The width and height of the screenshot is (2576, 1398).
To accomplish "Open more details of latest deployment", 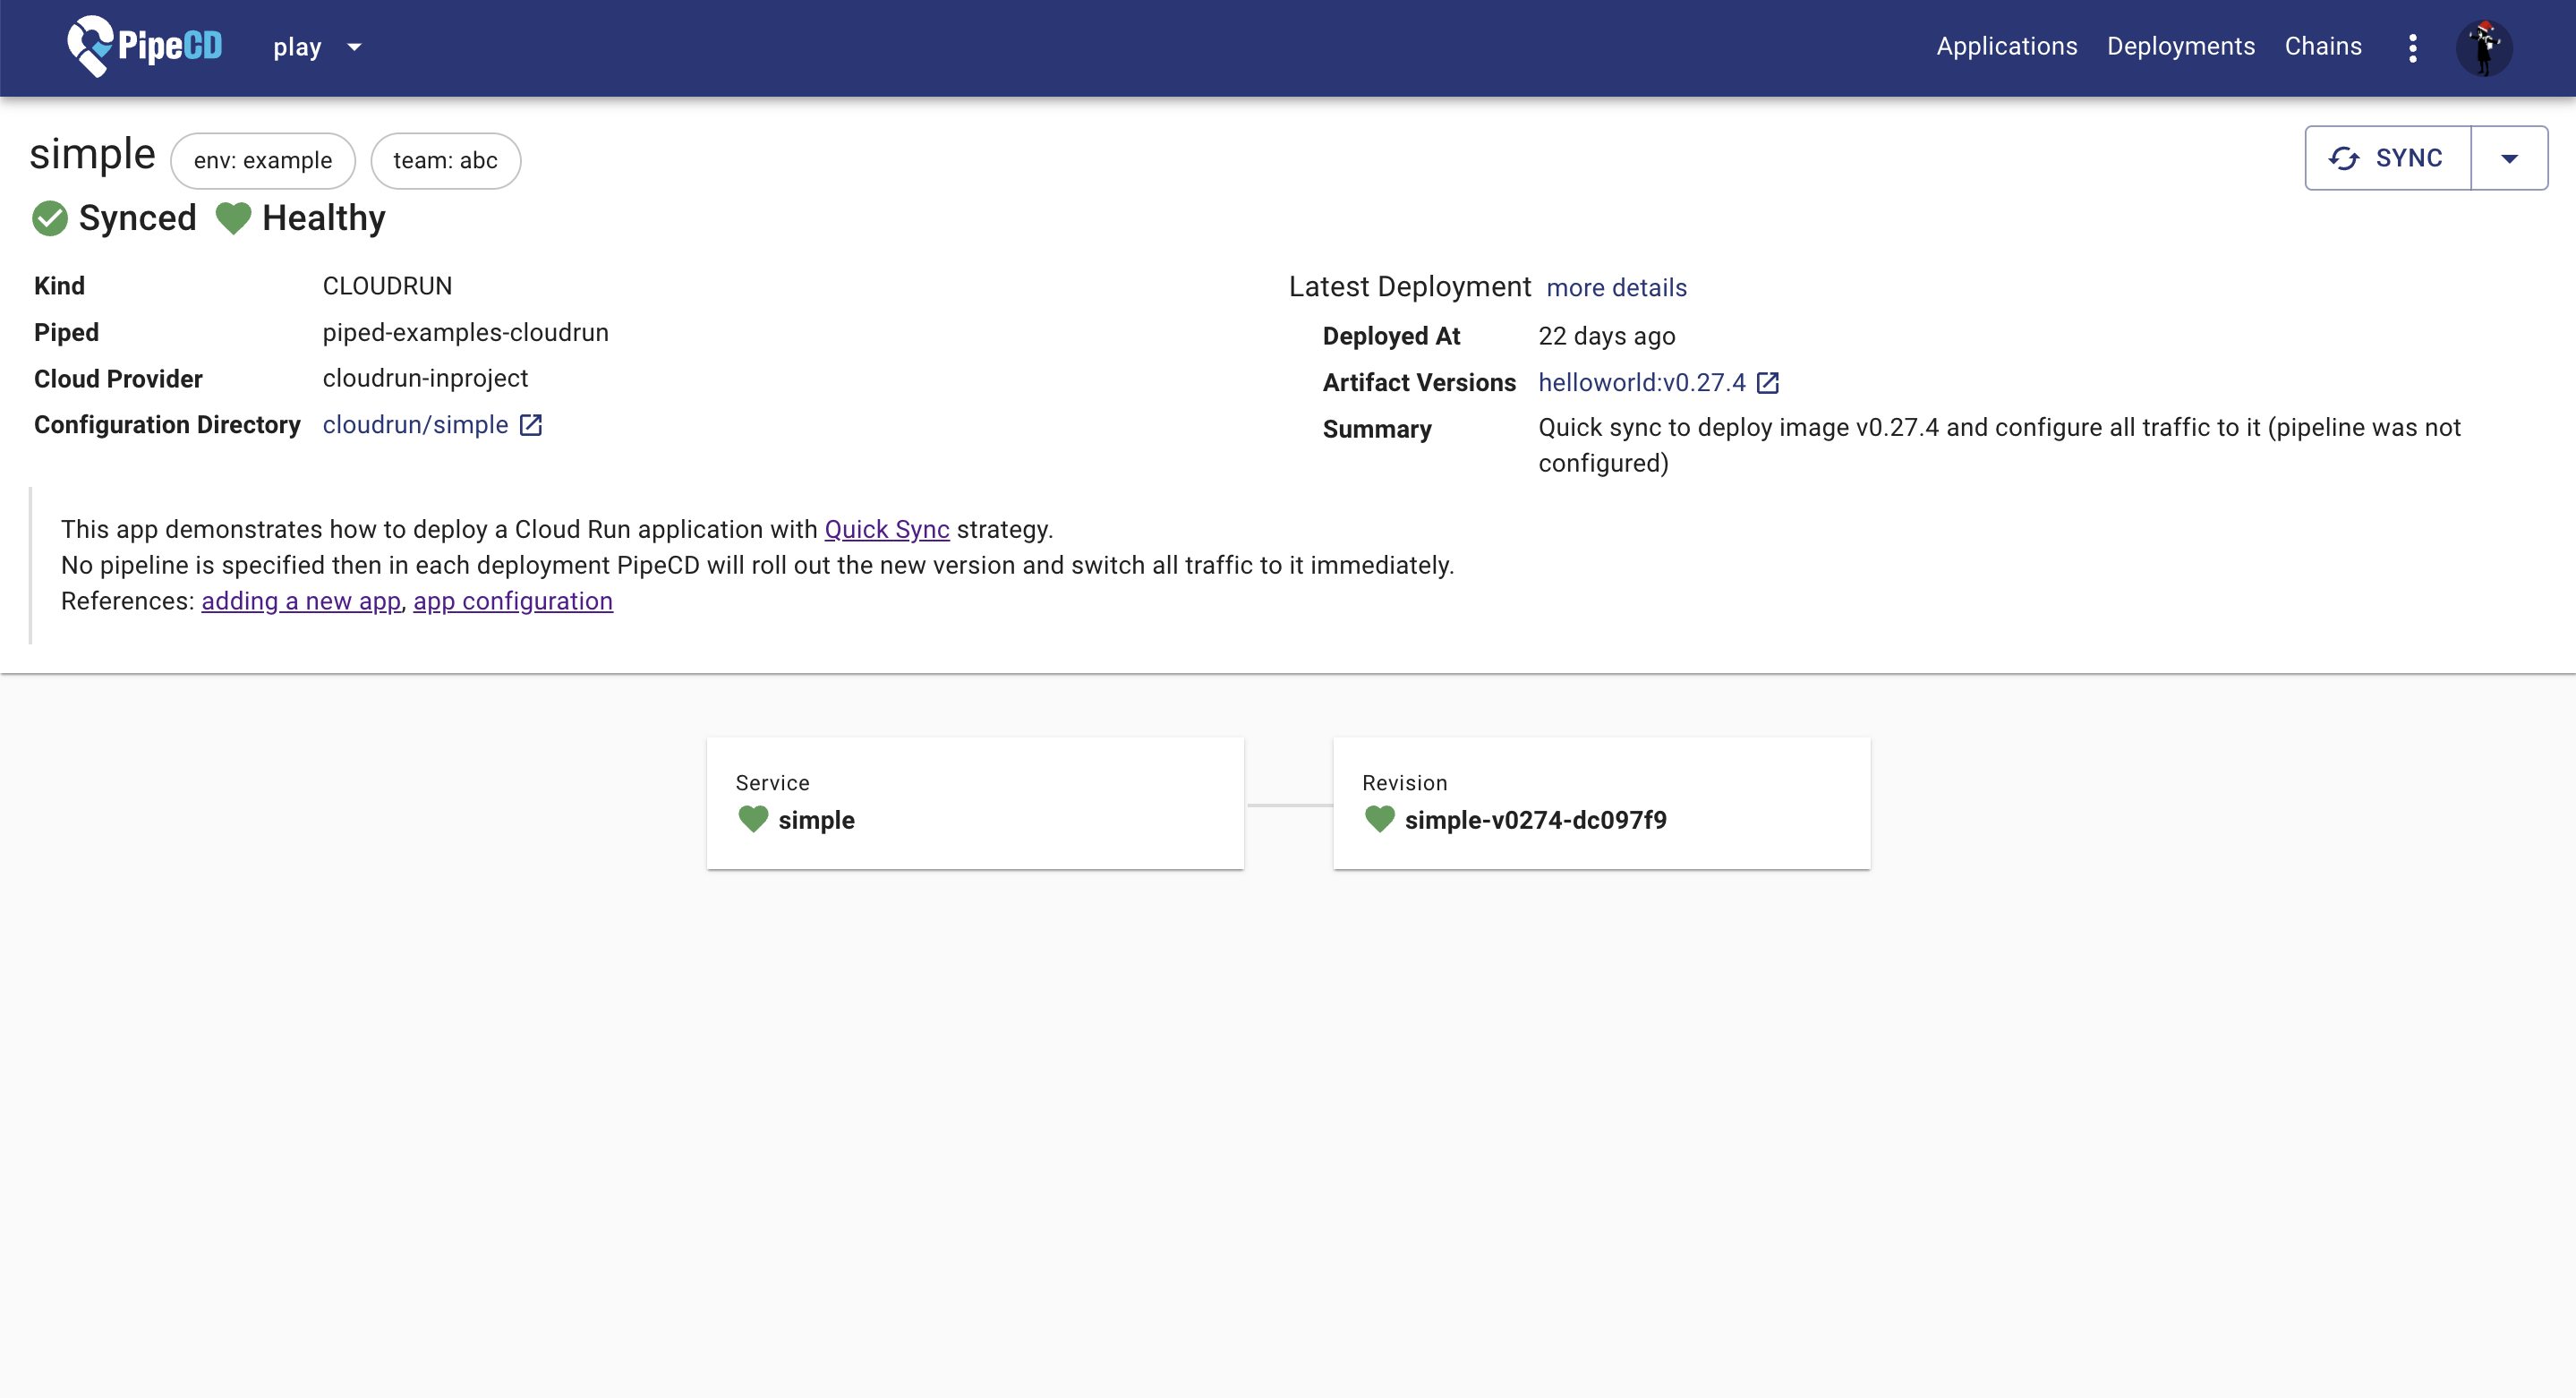I will (x=1616, y=288).
